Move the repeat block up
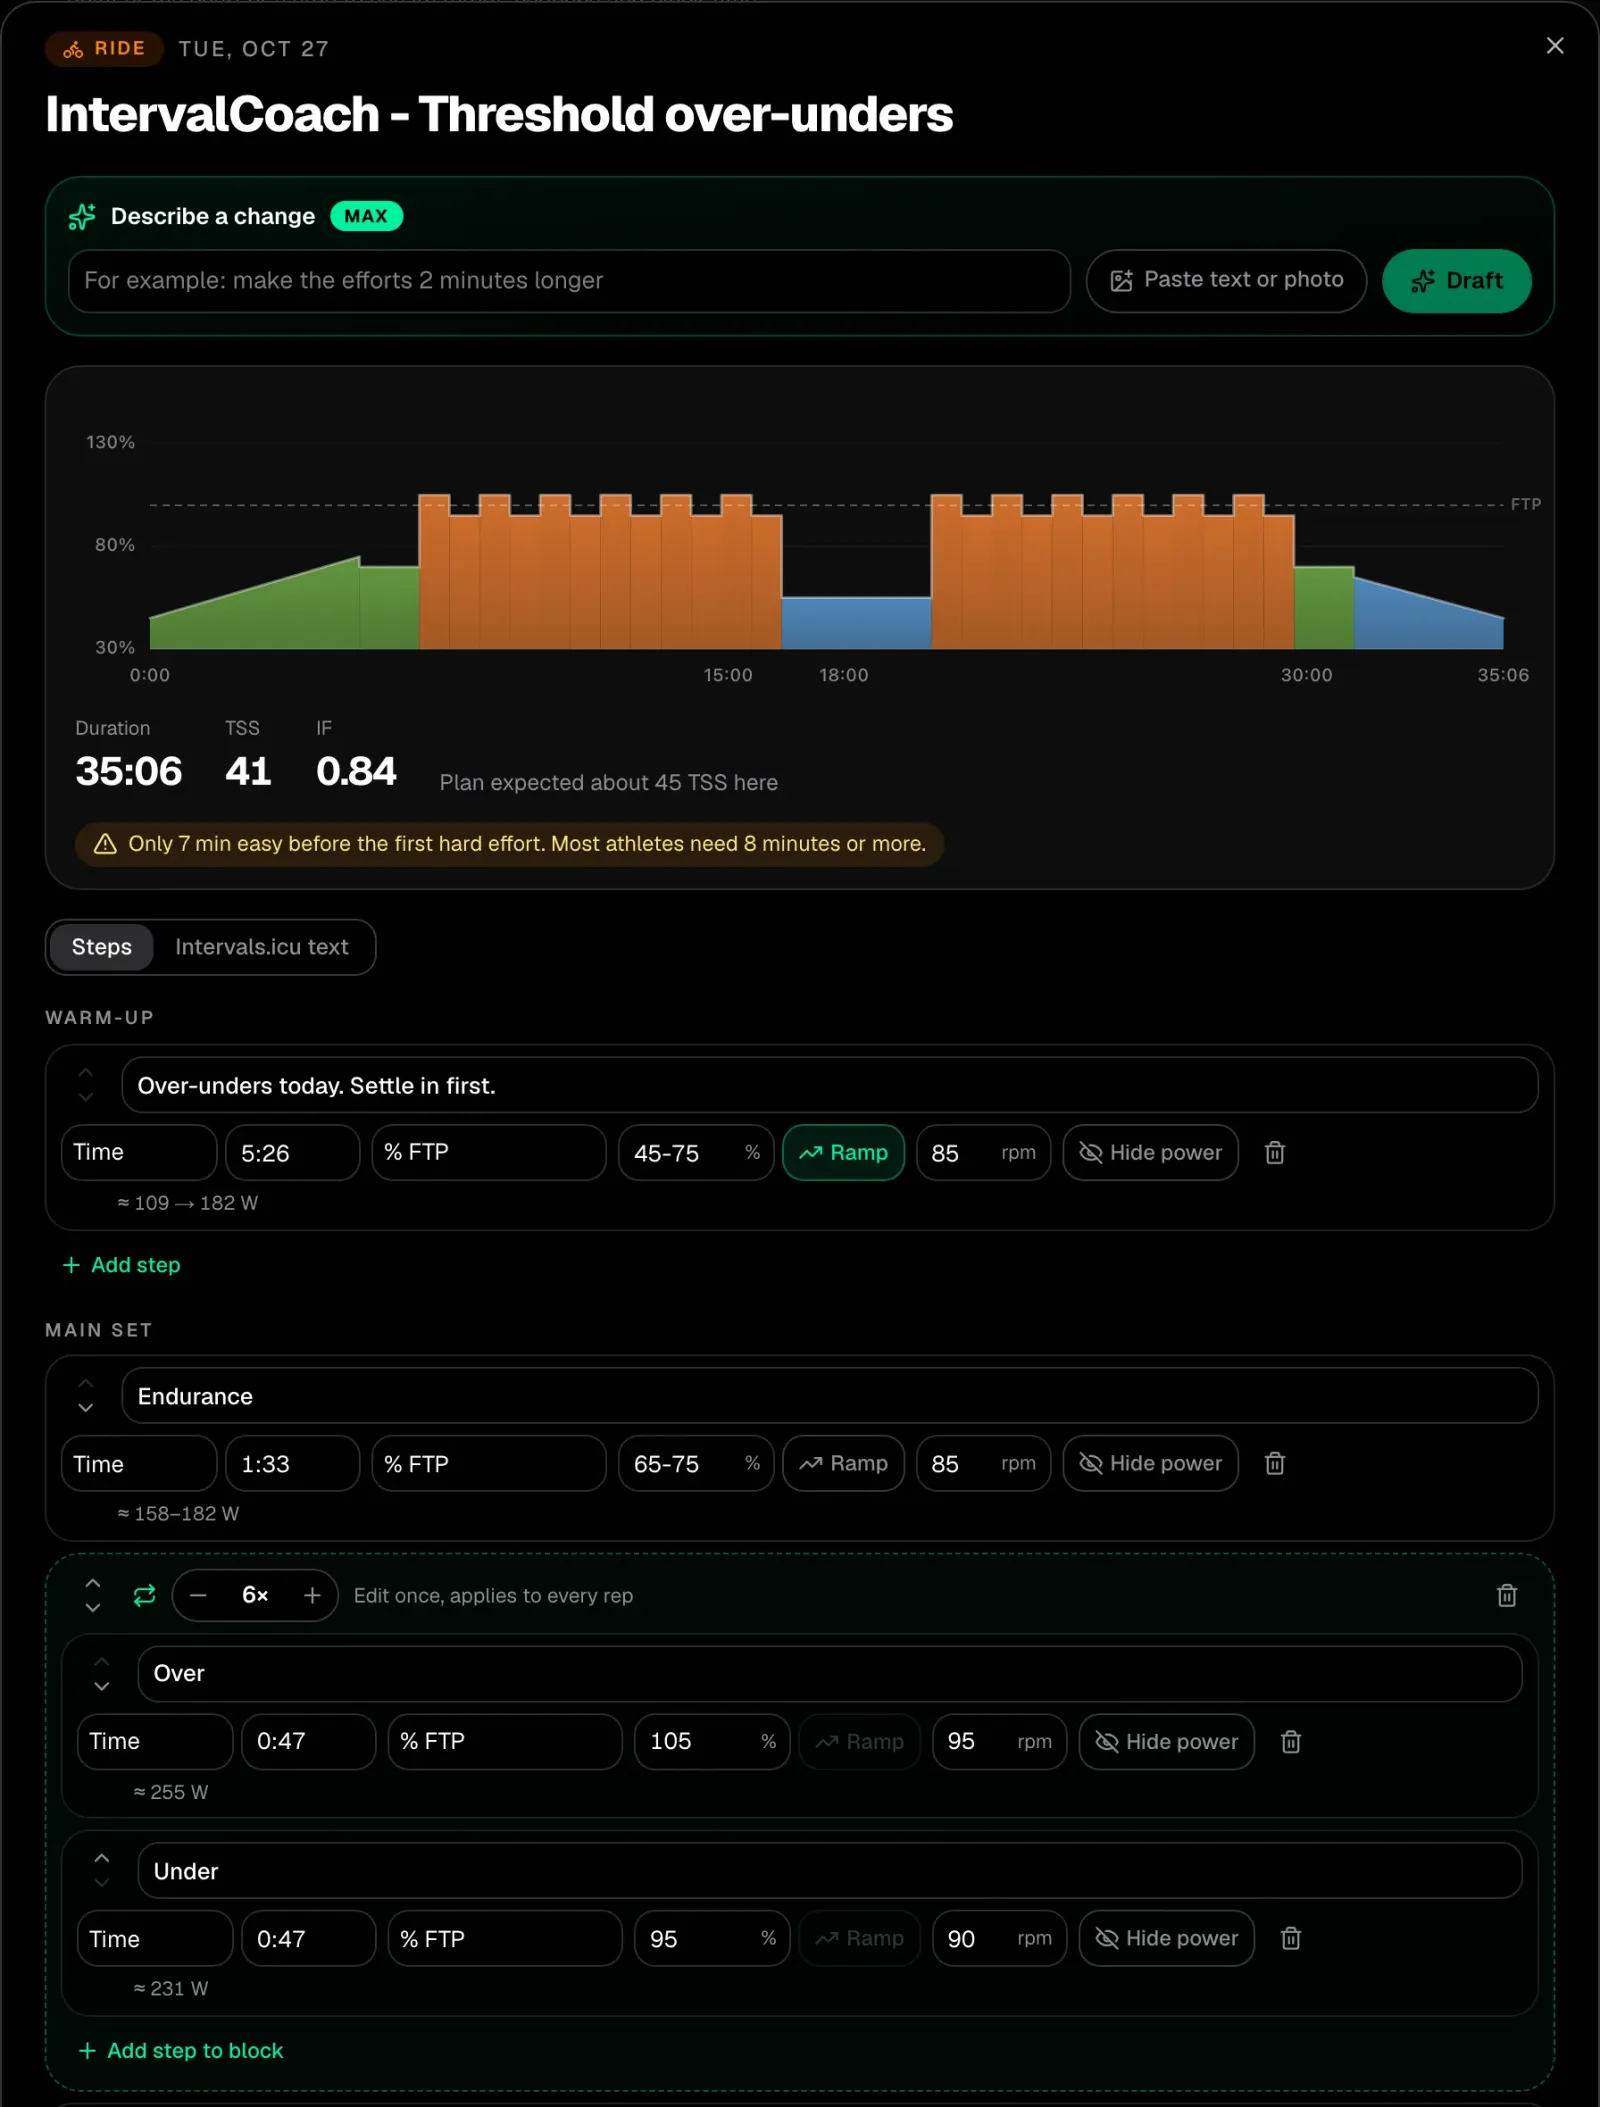This screenshot has width=1600, height=2107. click(93, 1583)
